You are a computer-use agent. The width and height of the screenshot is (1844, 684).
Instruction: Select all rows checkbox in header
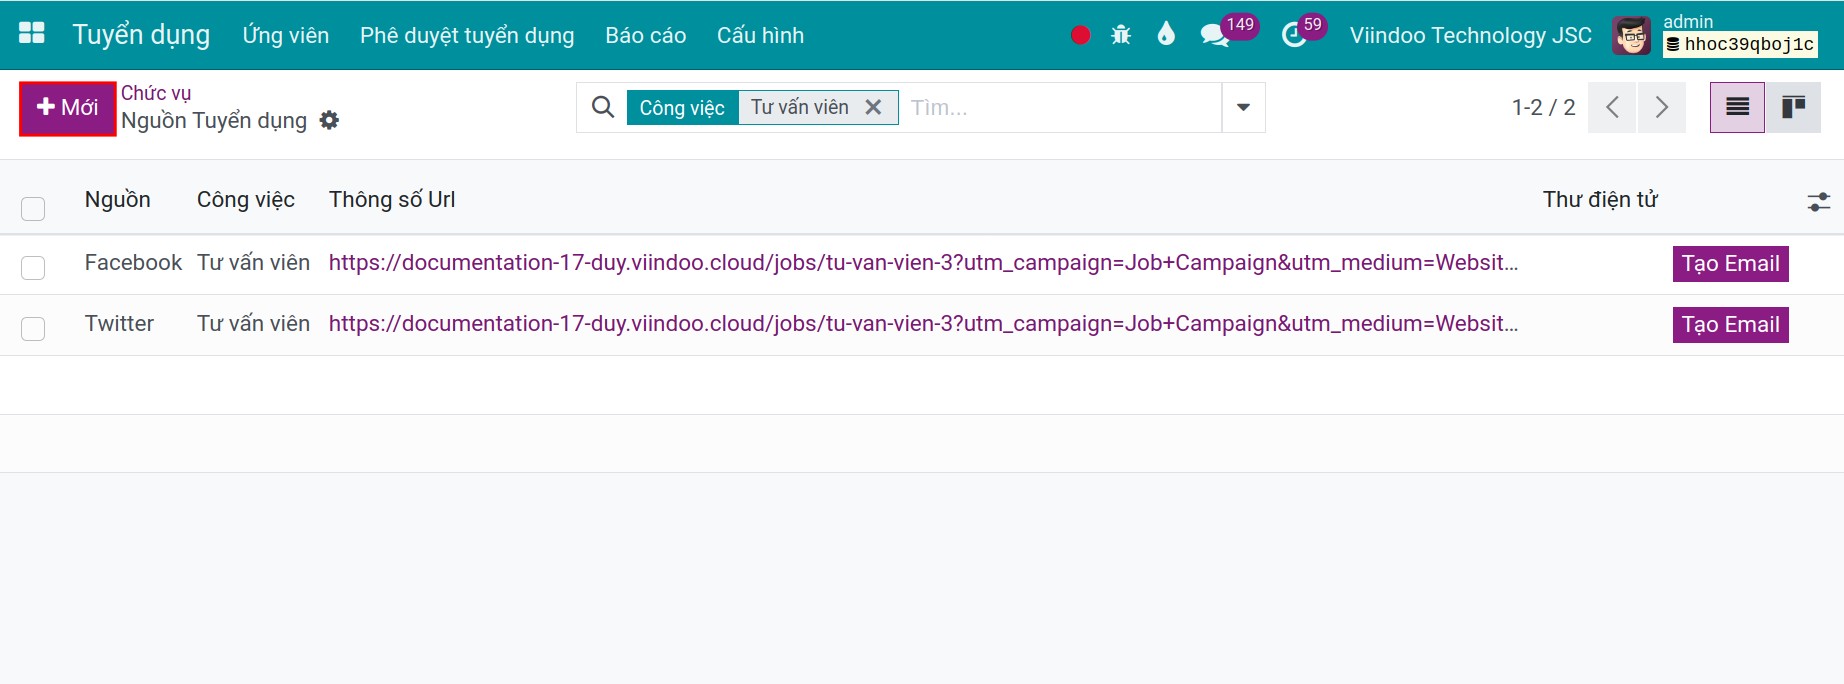[x=33, y=208]
